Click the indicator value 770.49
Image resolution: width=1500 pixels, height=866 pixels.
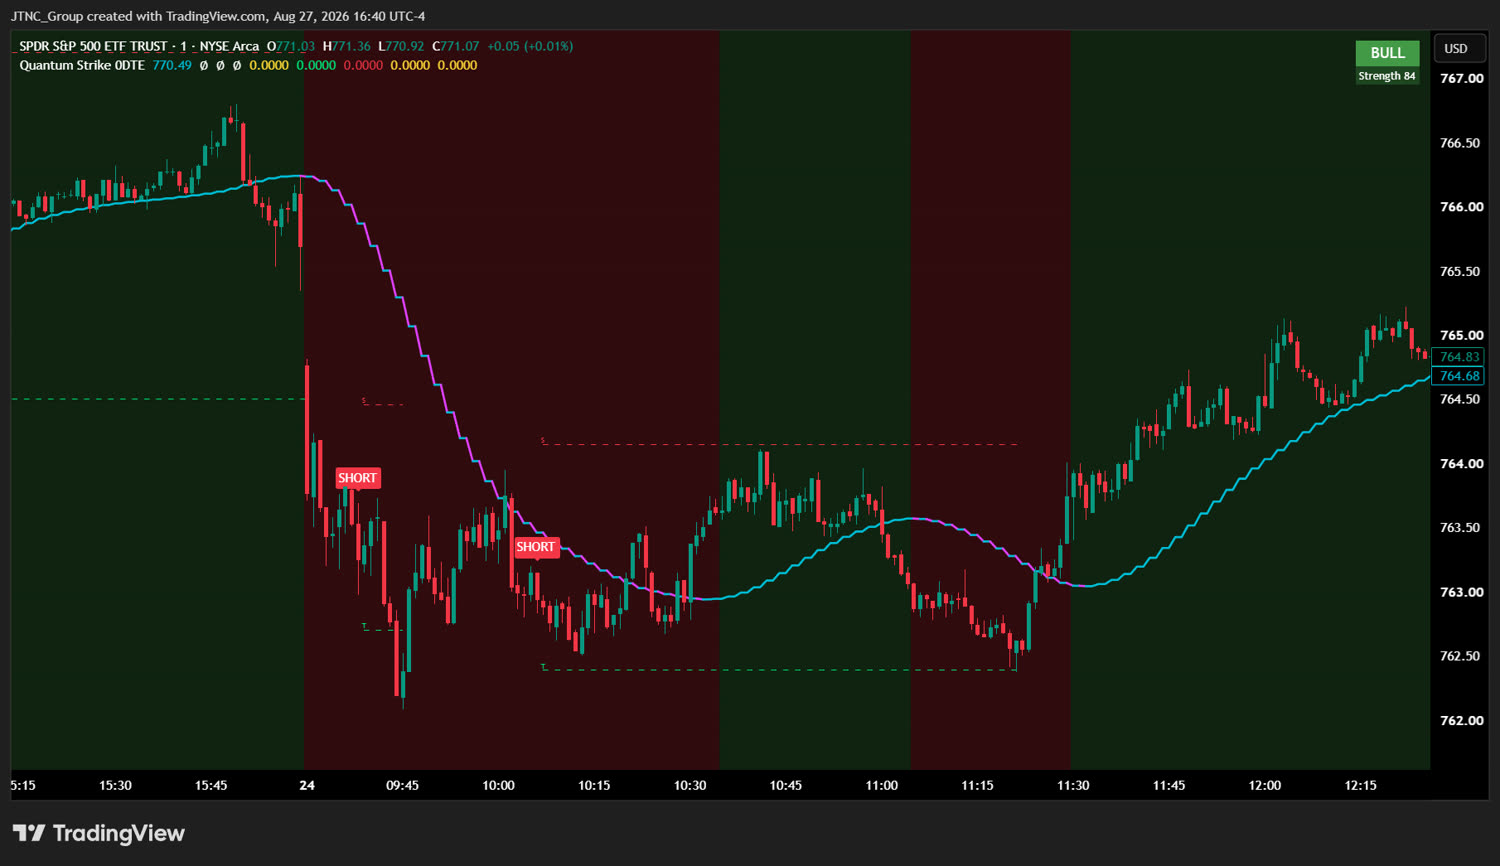(172, 65)
